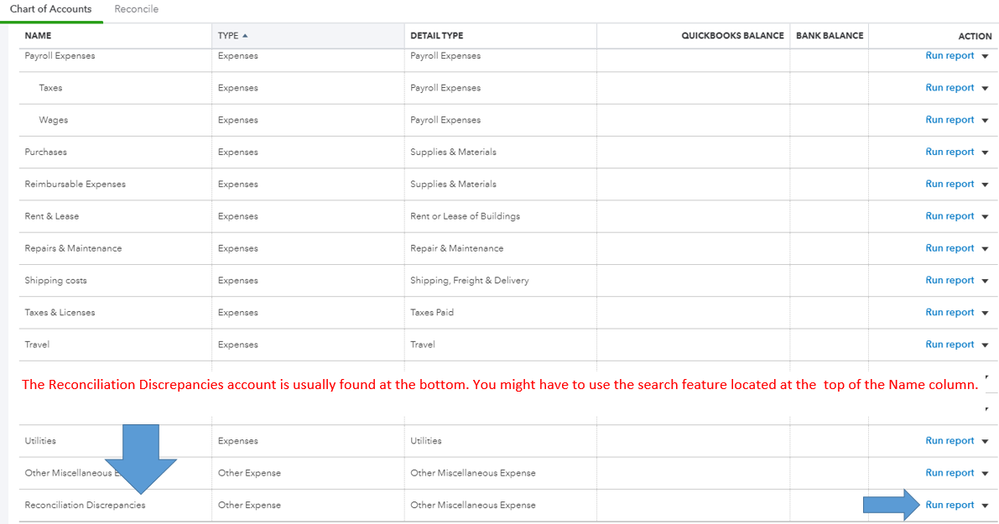Click 'Shipping, Freight & Delivery' detail type

[470, 280]
